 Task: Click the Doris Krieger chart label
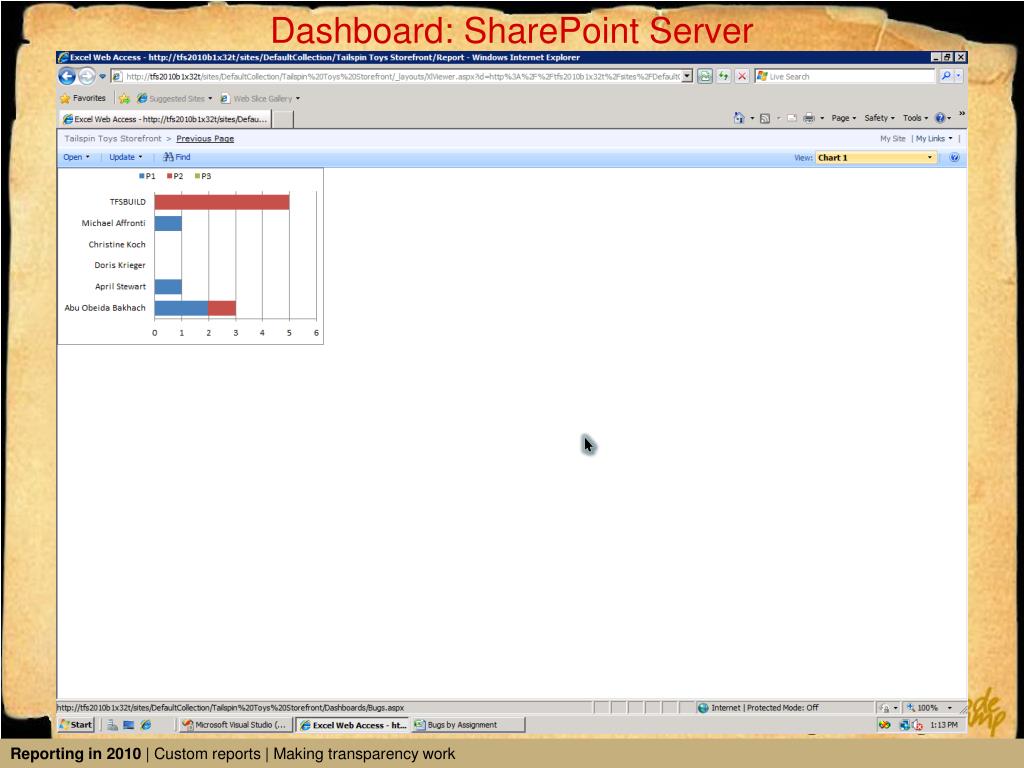click(x=120, y=265)
